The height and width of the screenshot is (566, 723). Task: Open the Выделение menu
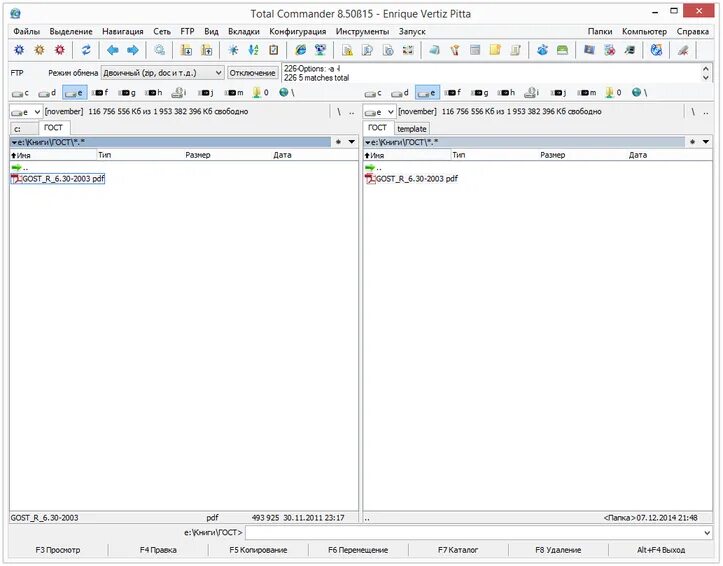pyautogui.click(x=71, y=31)
